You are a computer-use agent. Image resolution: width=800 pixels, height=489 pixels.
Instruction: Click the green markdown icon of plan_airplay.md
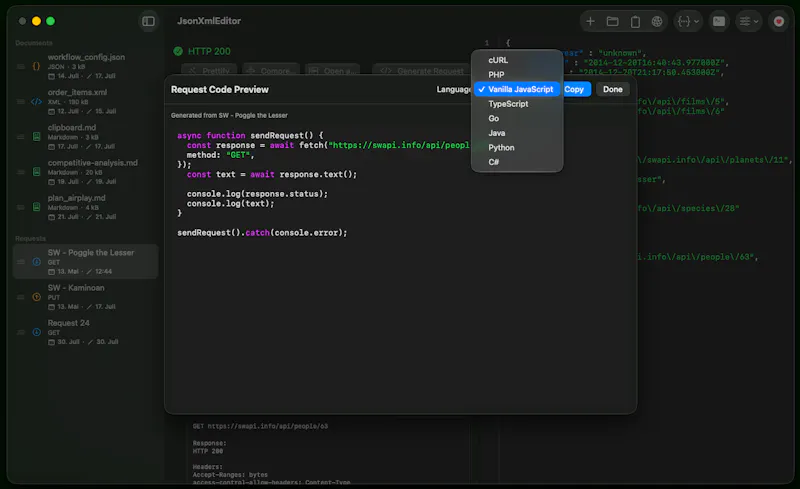[36, 207]
